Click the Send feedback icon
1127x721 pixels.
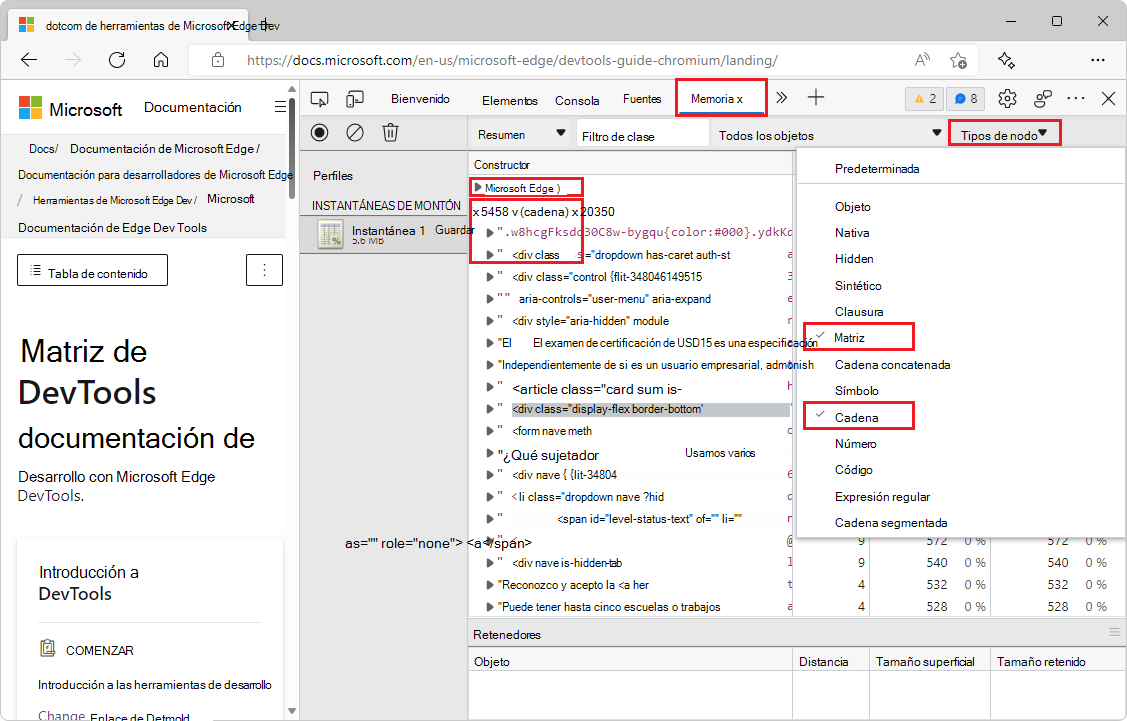coord(1042,98)
